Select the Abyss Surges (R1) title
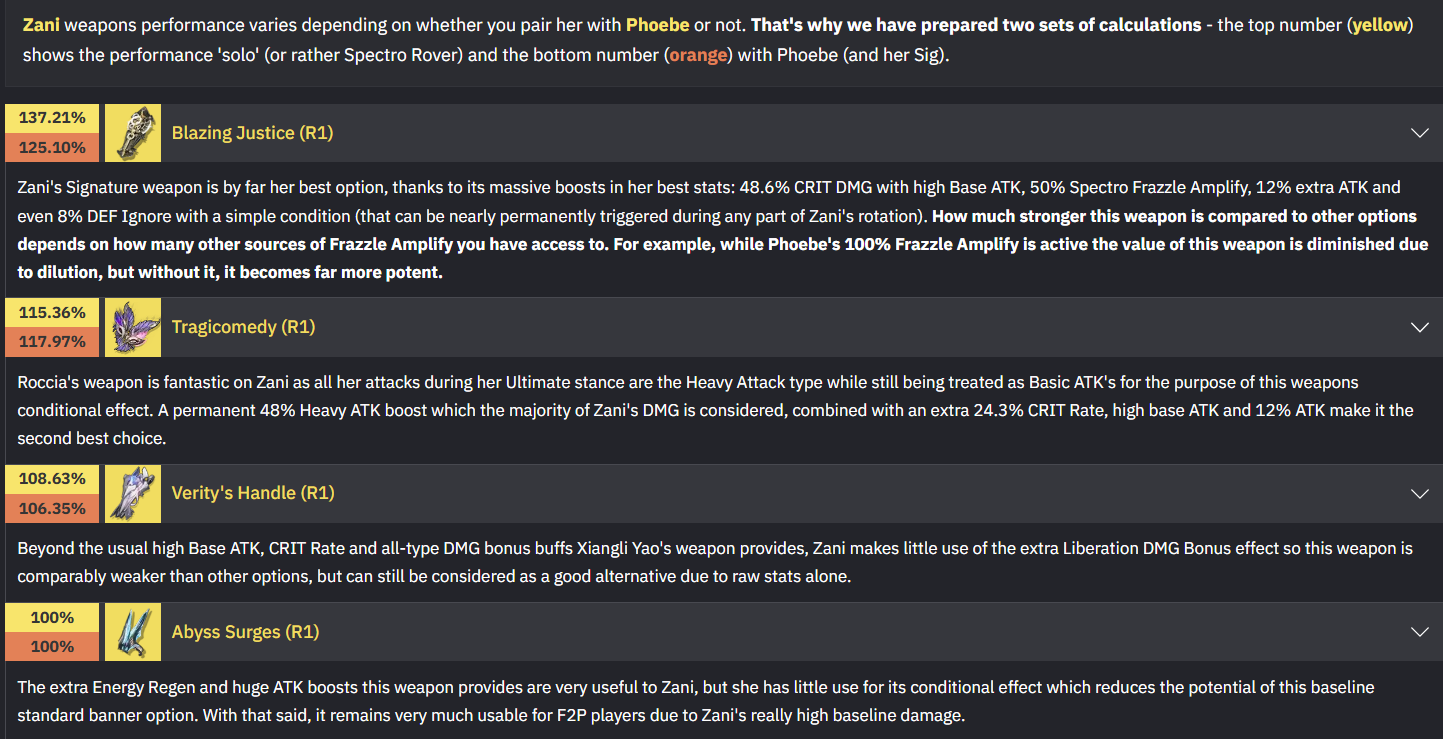This screenshot has height=739, width=1443. click(245, 632)
